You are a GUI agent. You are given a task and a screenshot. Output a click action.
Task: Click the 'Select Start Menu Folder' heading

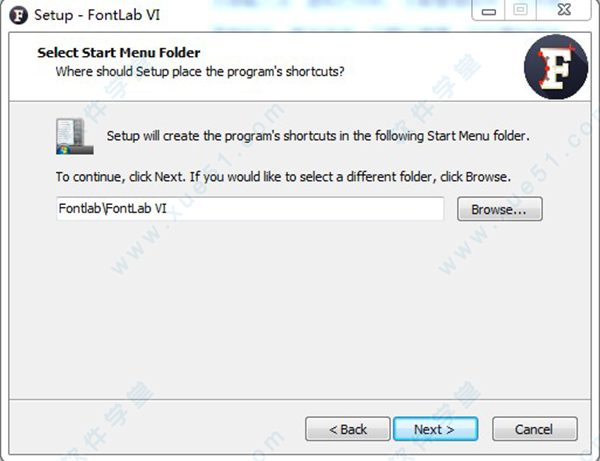tap(119, 52)
